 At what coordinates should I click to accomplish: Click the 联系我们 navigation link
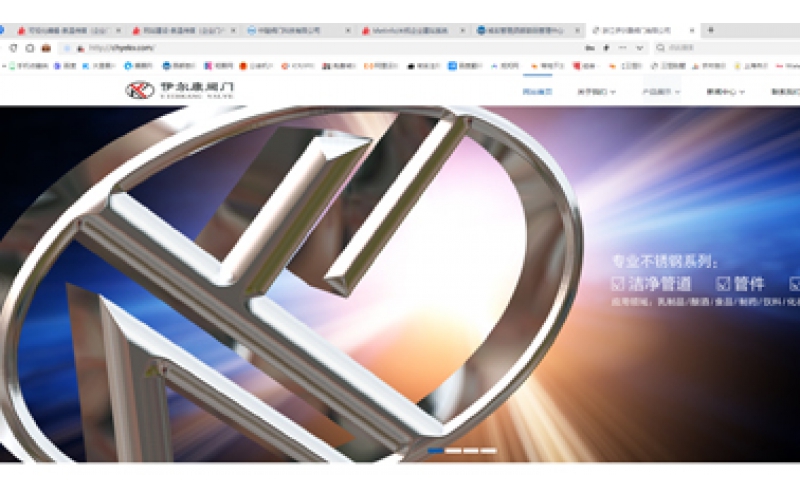coord(785,92)
